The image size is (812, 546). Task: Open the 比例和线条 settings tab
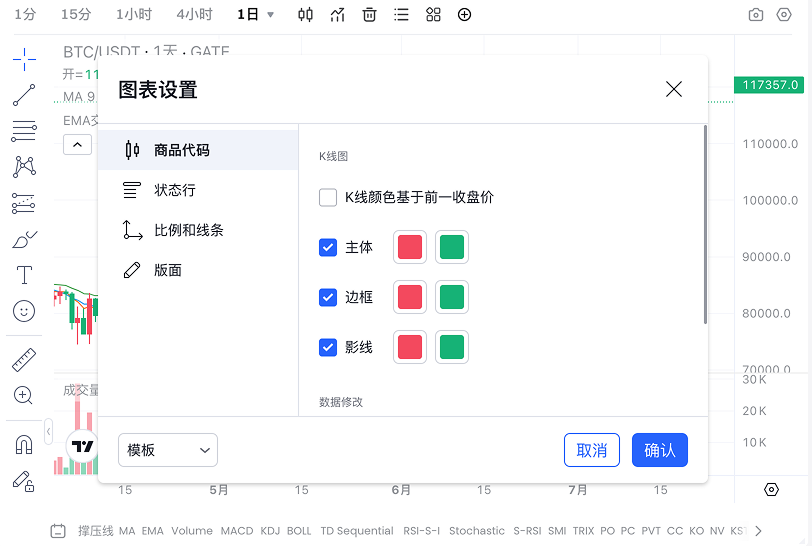(x=188, y=230)
